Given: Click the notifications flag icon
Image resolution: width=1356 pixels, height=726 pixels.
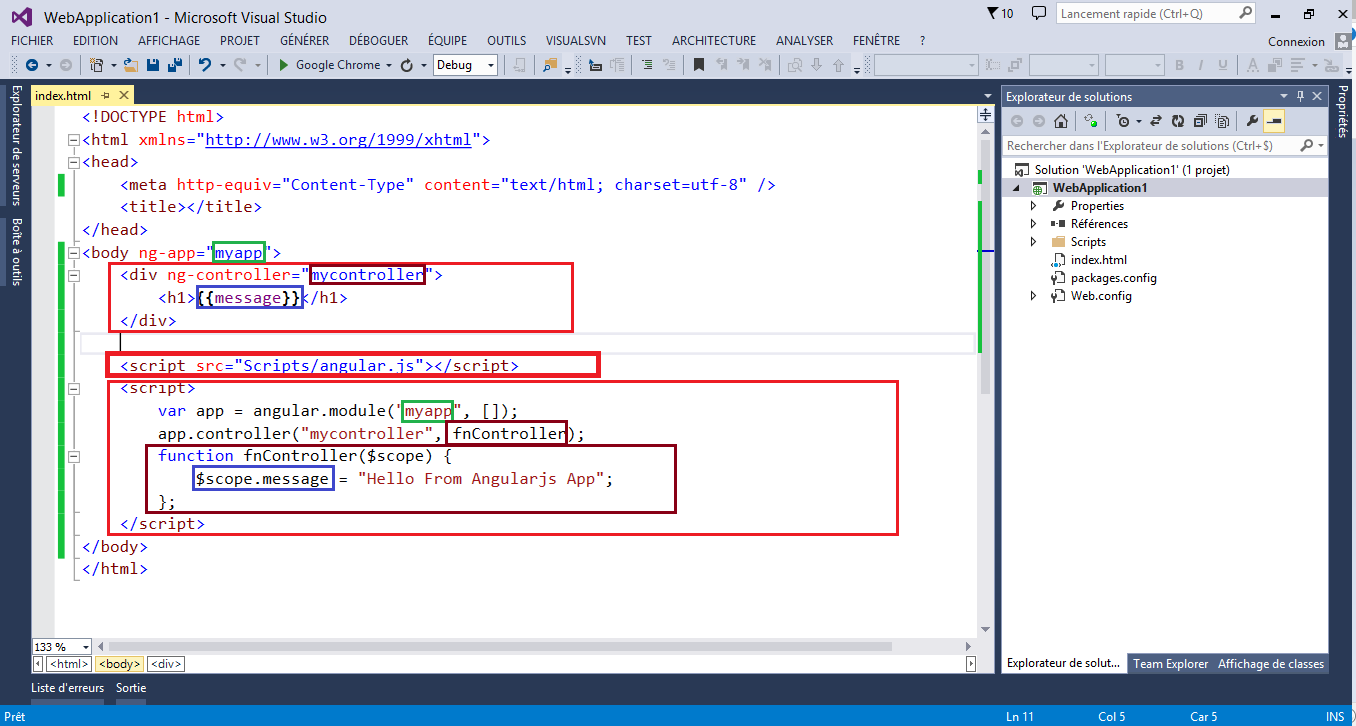Looking at the screenshot, I should click(x=992, y=13).
